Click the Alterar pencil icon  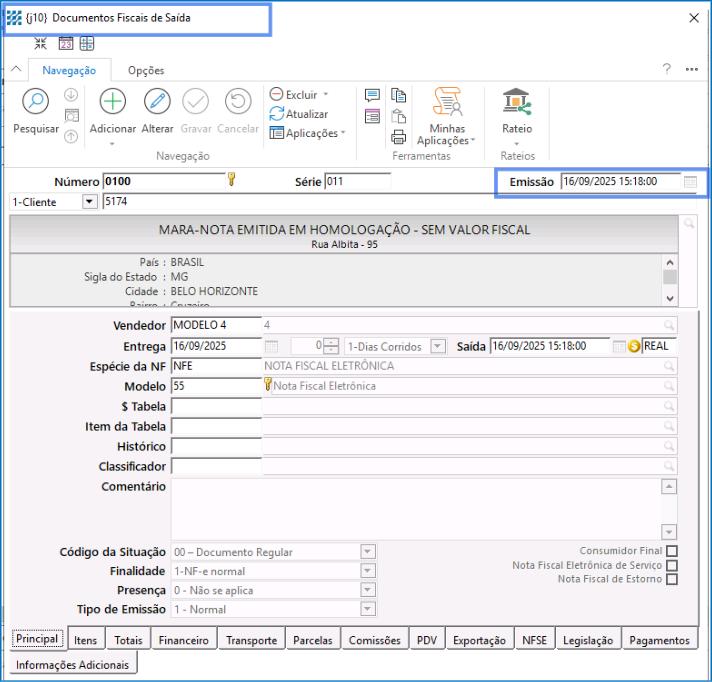coord(157,102)
